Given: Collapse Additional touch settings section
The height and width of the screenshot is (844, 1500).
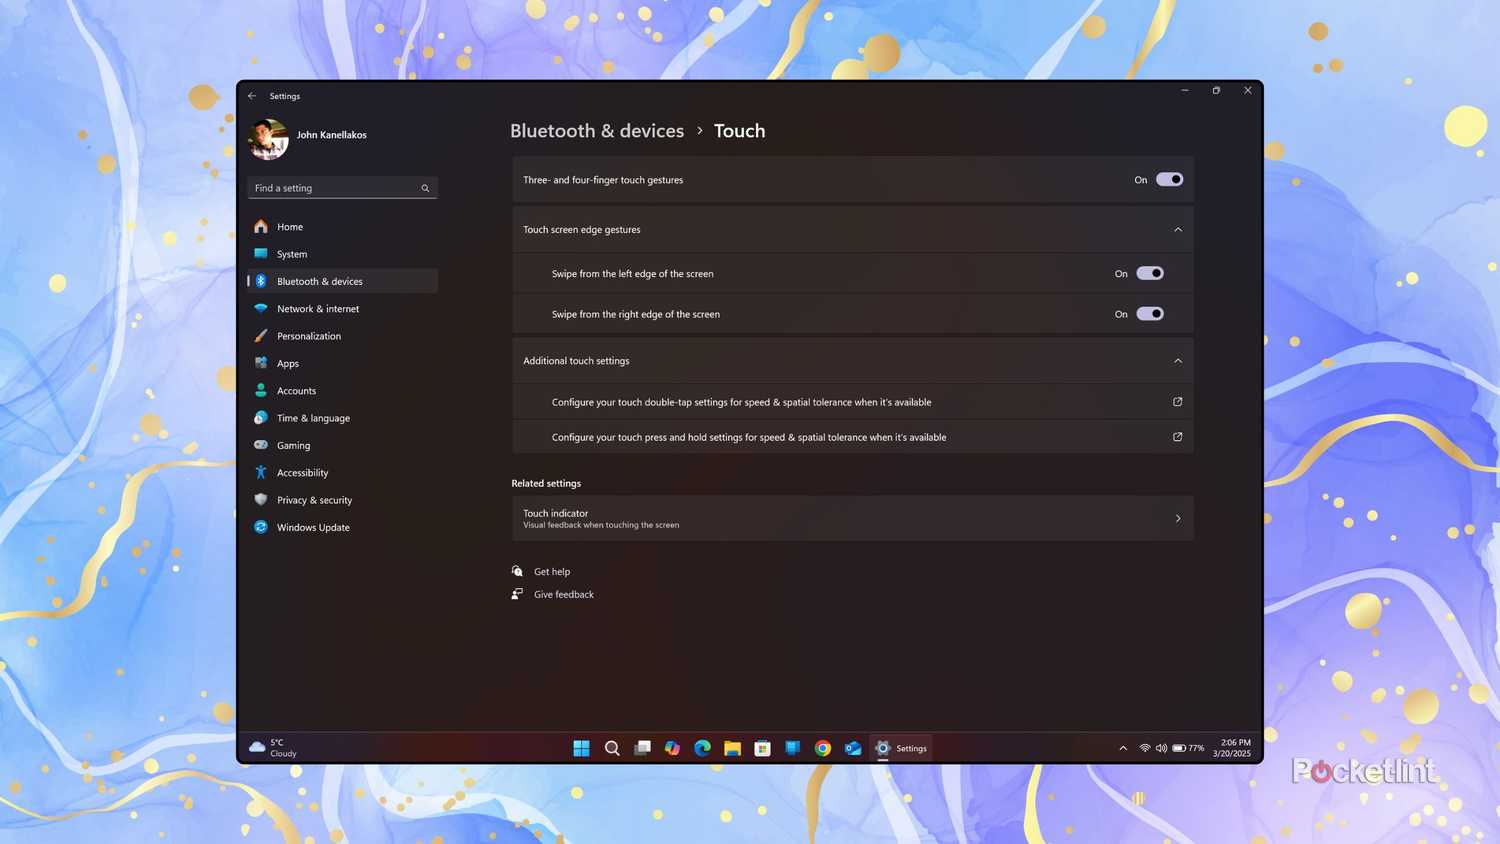Looking at the screenshot, I should (1177, 361).
